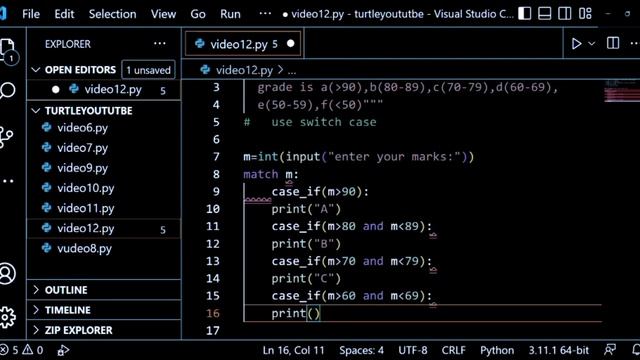Select video12.py under Open Editors
Screen dimensions: 640x360
click(104, 90)
